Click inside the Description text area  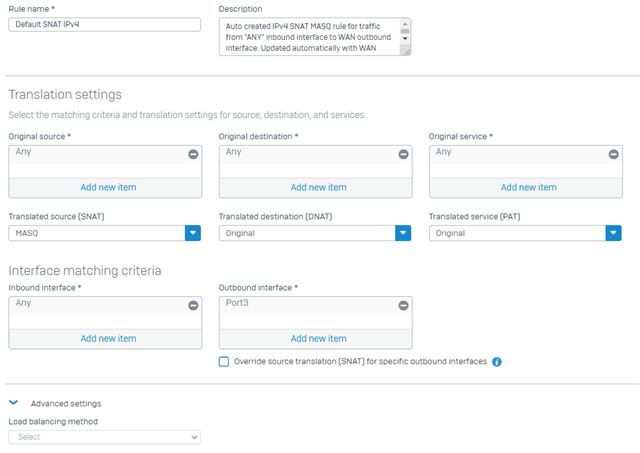(x=310, y=37)
